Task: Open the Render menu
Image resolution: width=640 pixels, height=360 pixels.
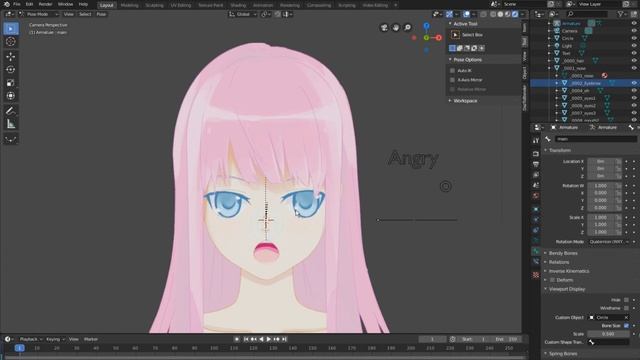Action: [45, 4]
